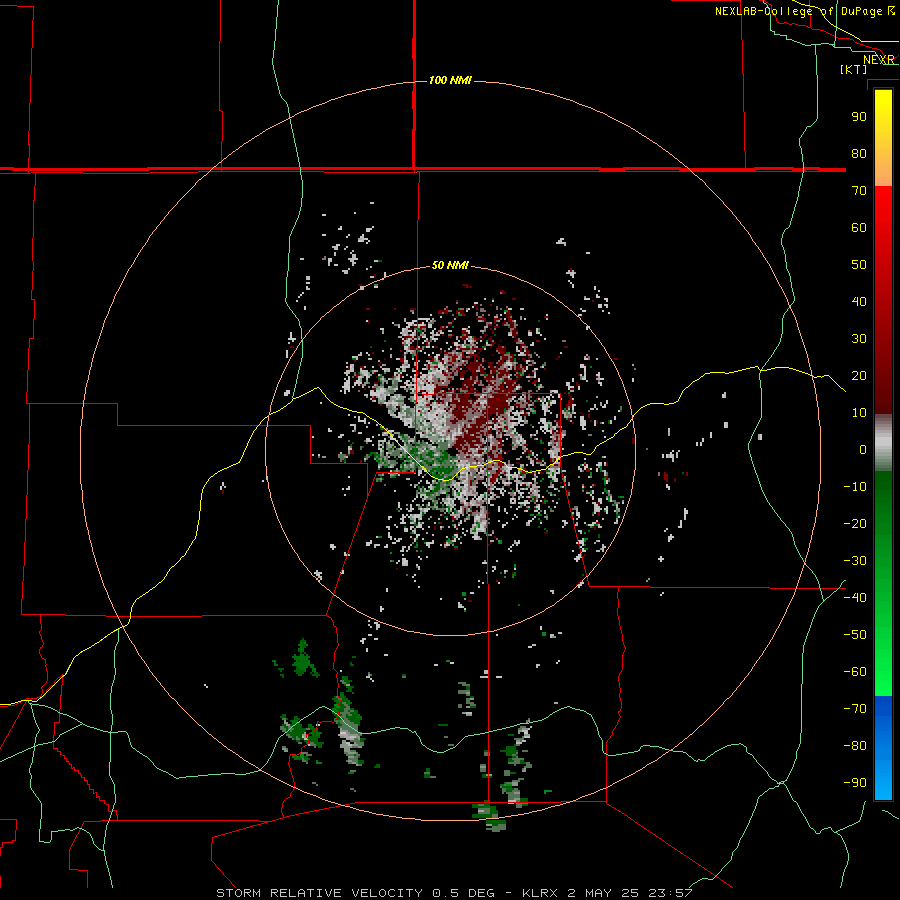Select the 40 value on velocity scale

tap(859, 302)
